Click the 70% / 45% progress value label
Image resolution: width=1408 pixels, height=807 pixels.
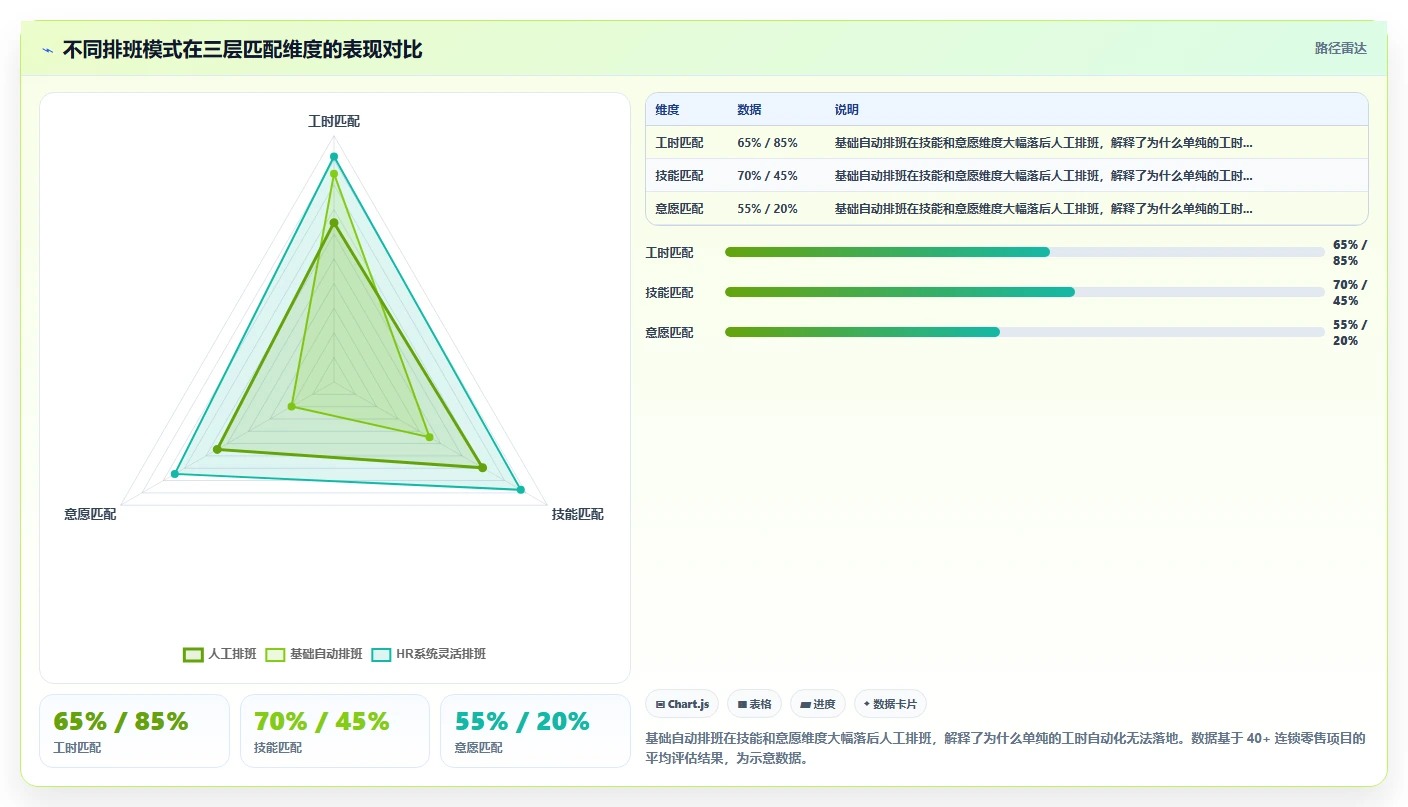(1350, 293)
